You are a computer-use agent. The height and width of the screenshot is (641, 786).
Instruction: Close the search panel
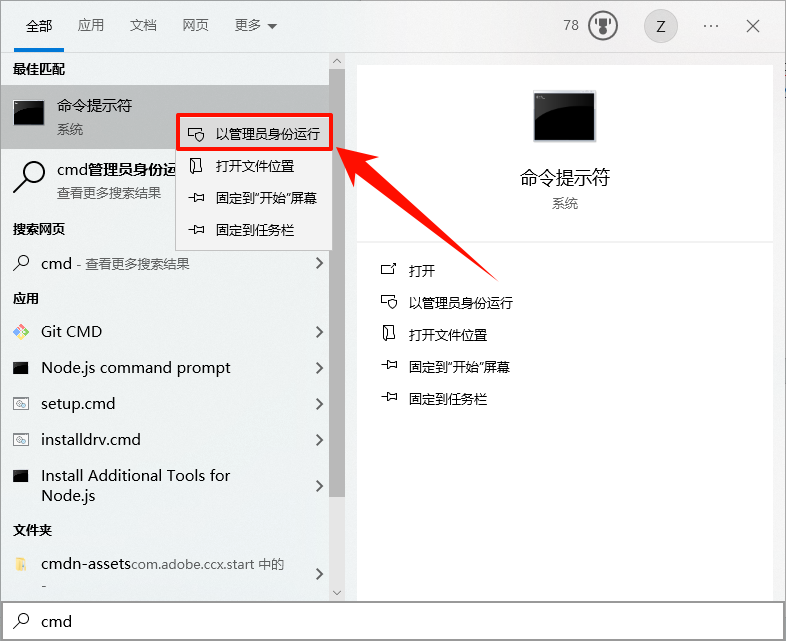click(753, 26)
